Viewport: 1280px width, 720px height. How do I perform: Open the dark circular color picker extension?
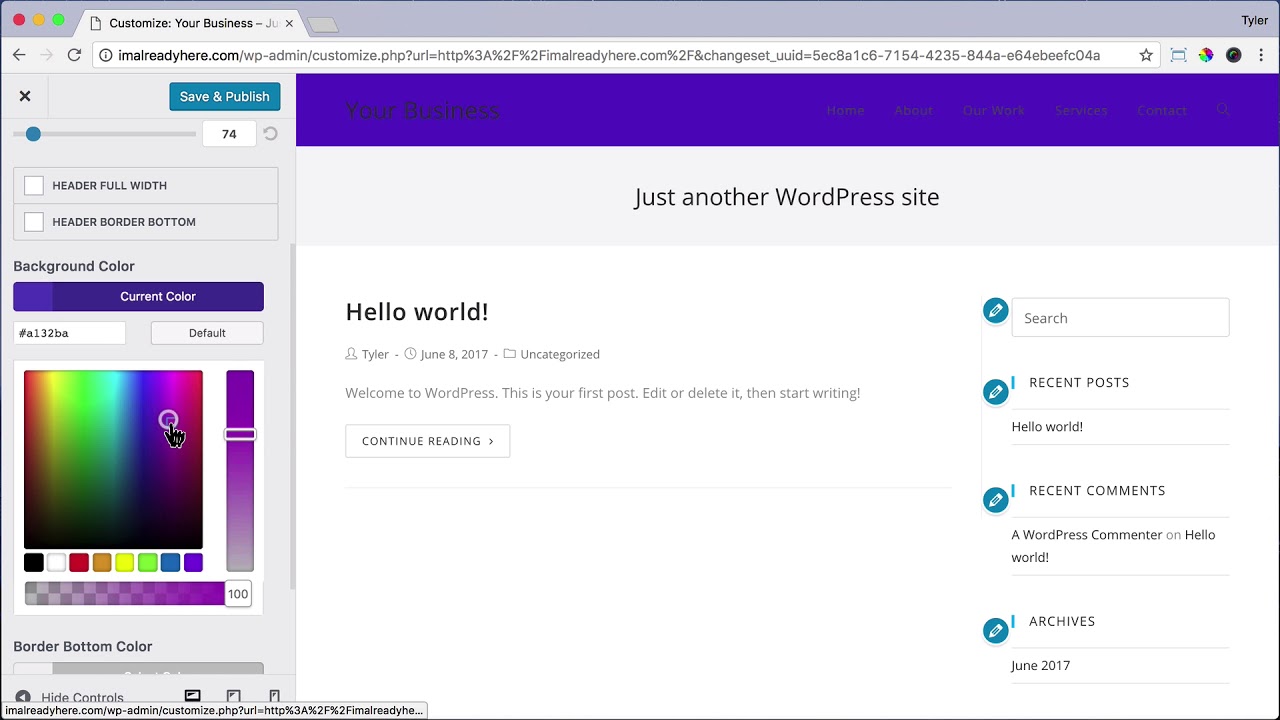point(1234,55)
